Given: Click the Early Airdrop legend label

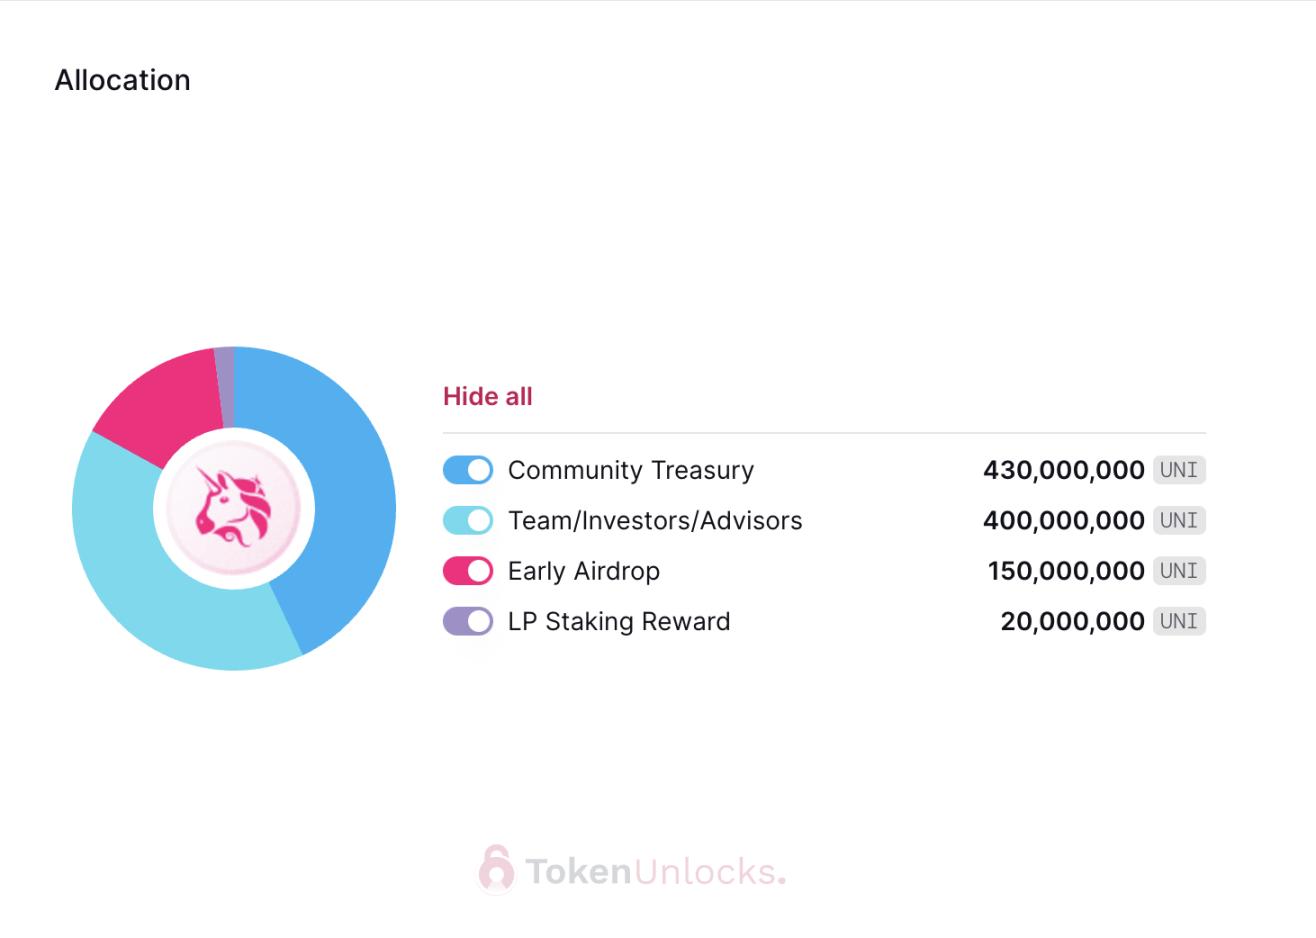Looking at the screenshot, I should coord(584,571).
